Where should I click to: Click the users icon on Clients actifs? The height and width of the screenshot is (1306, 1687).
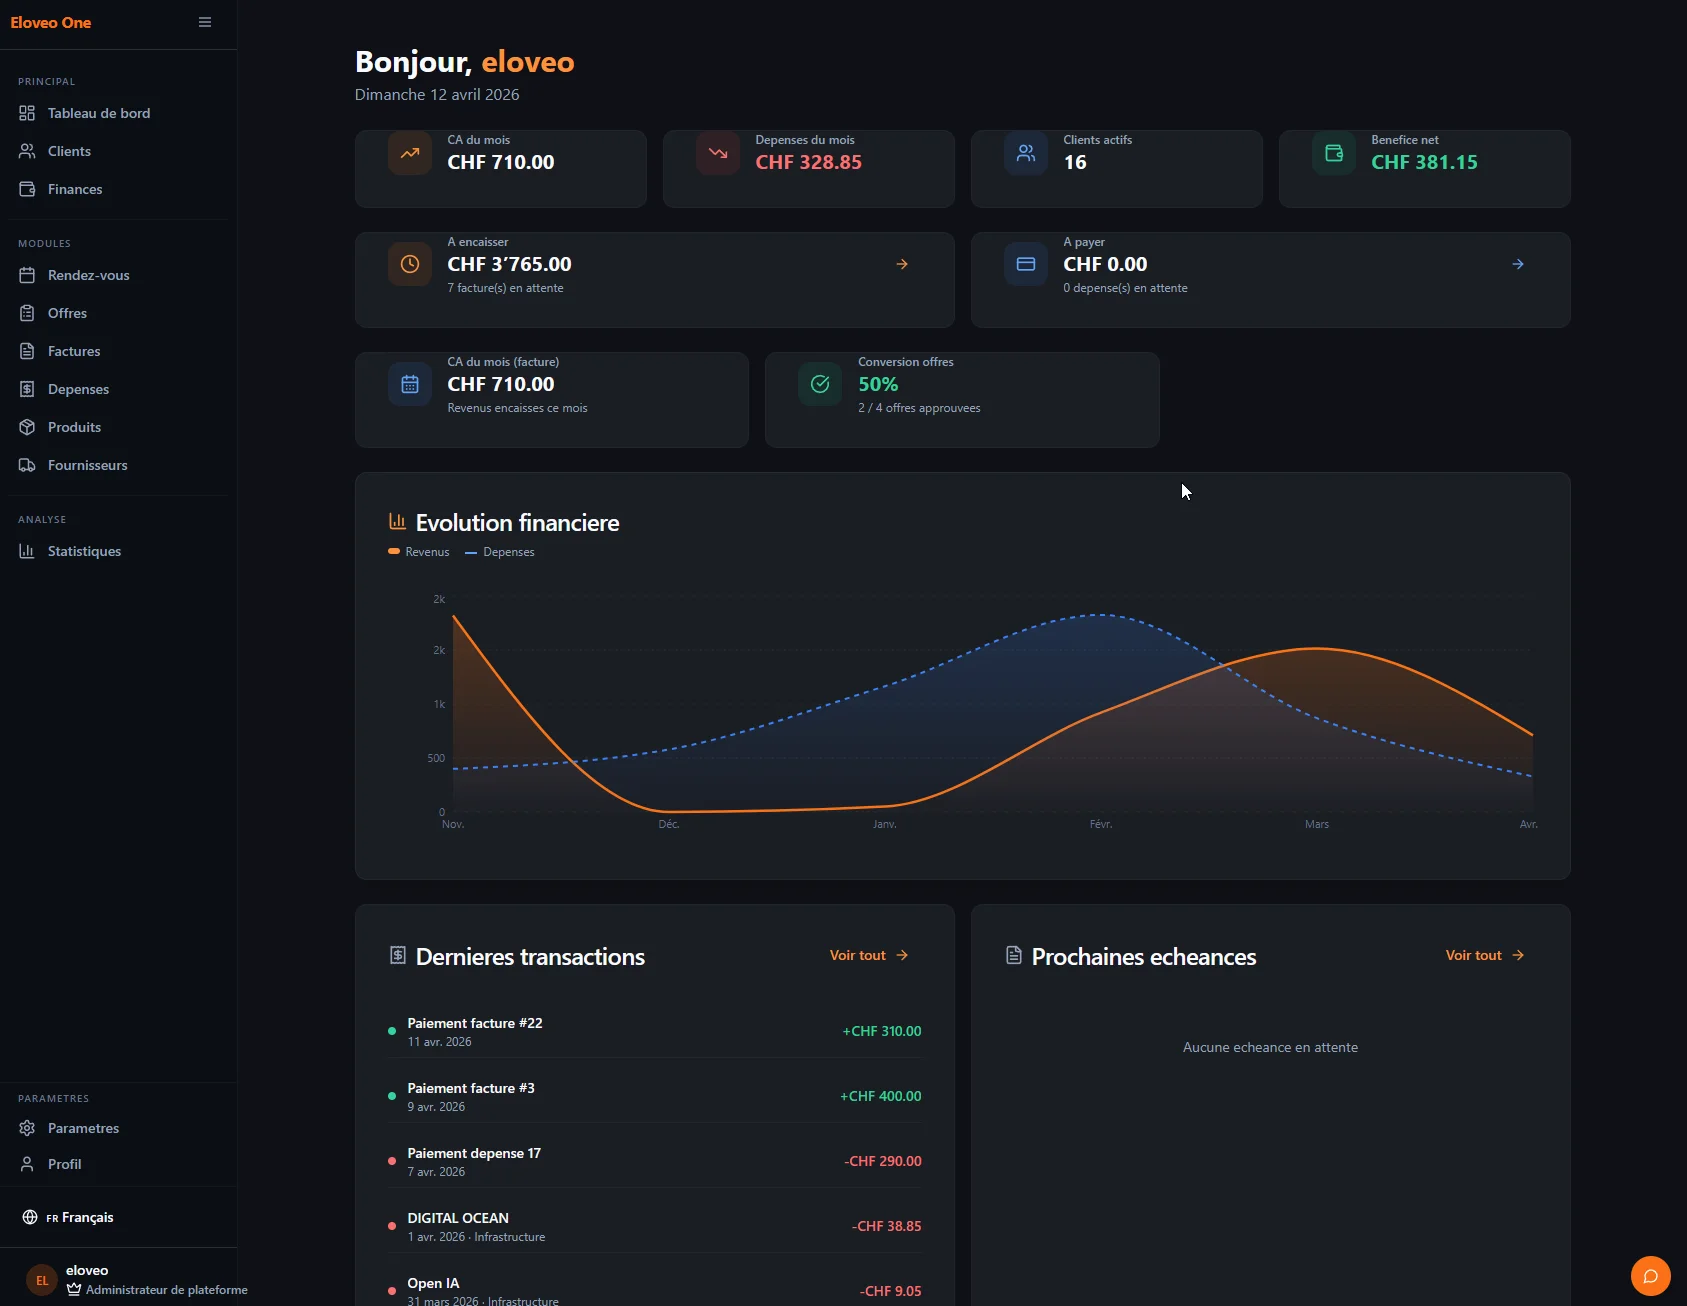click(1026, 154)
